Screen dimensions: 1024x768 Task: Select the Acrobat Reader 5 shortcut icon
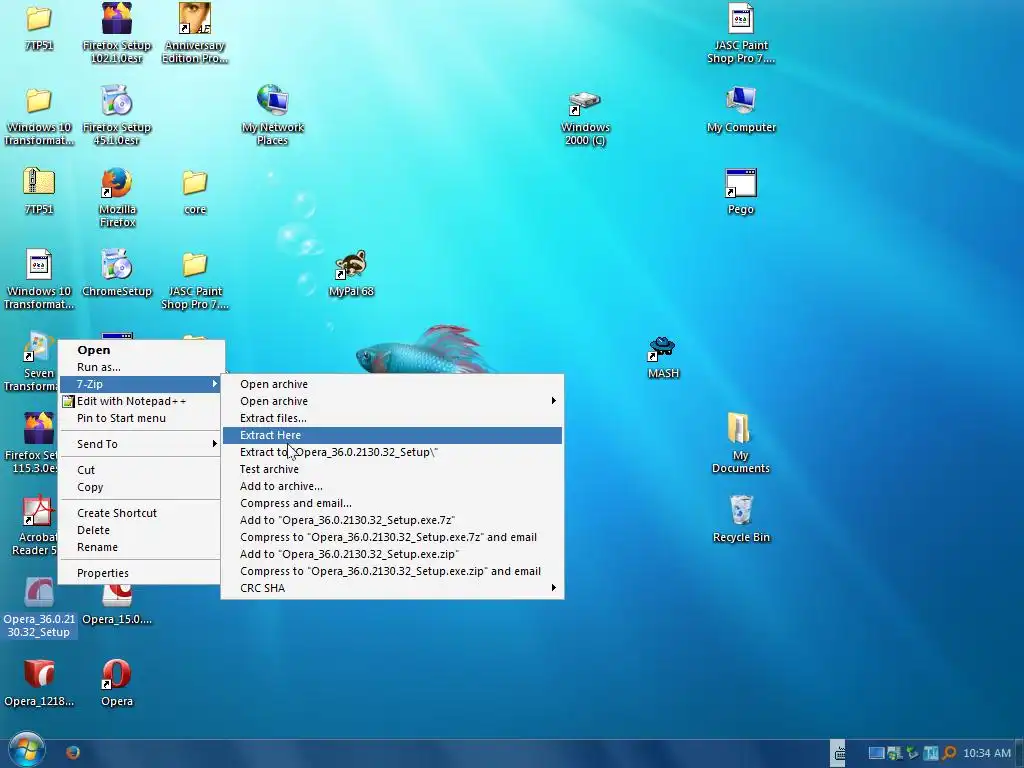click(x=38, y=511)
